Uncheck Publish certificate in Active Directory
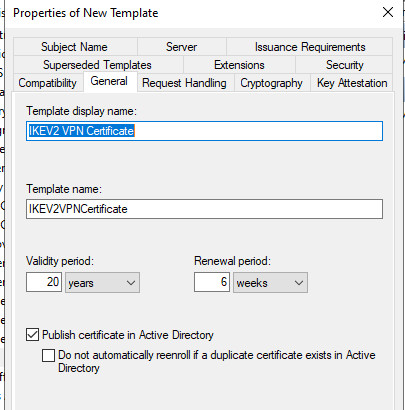 click(32, 334)
